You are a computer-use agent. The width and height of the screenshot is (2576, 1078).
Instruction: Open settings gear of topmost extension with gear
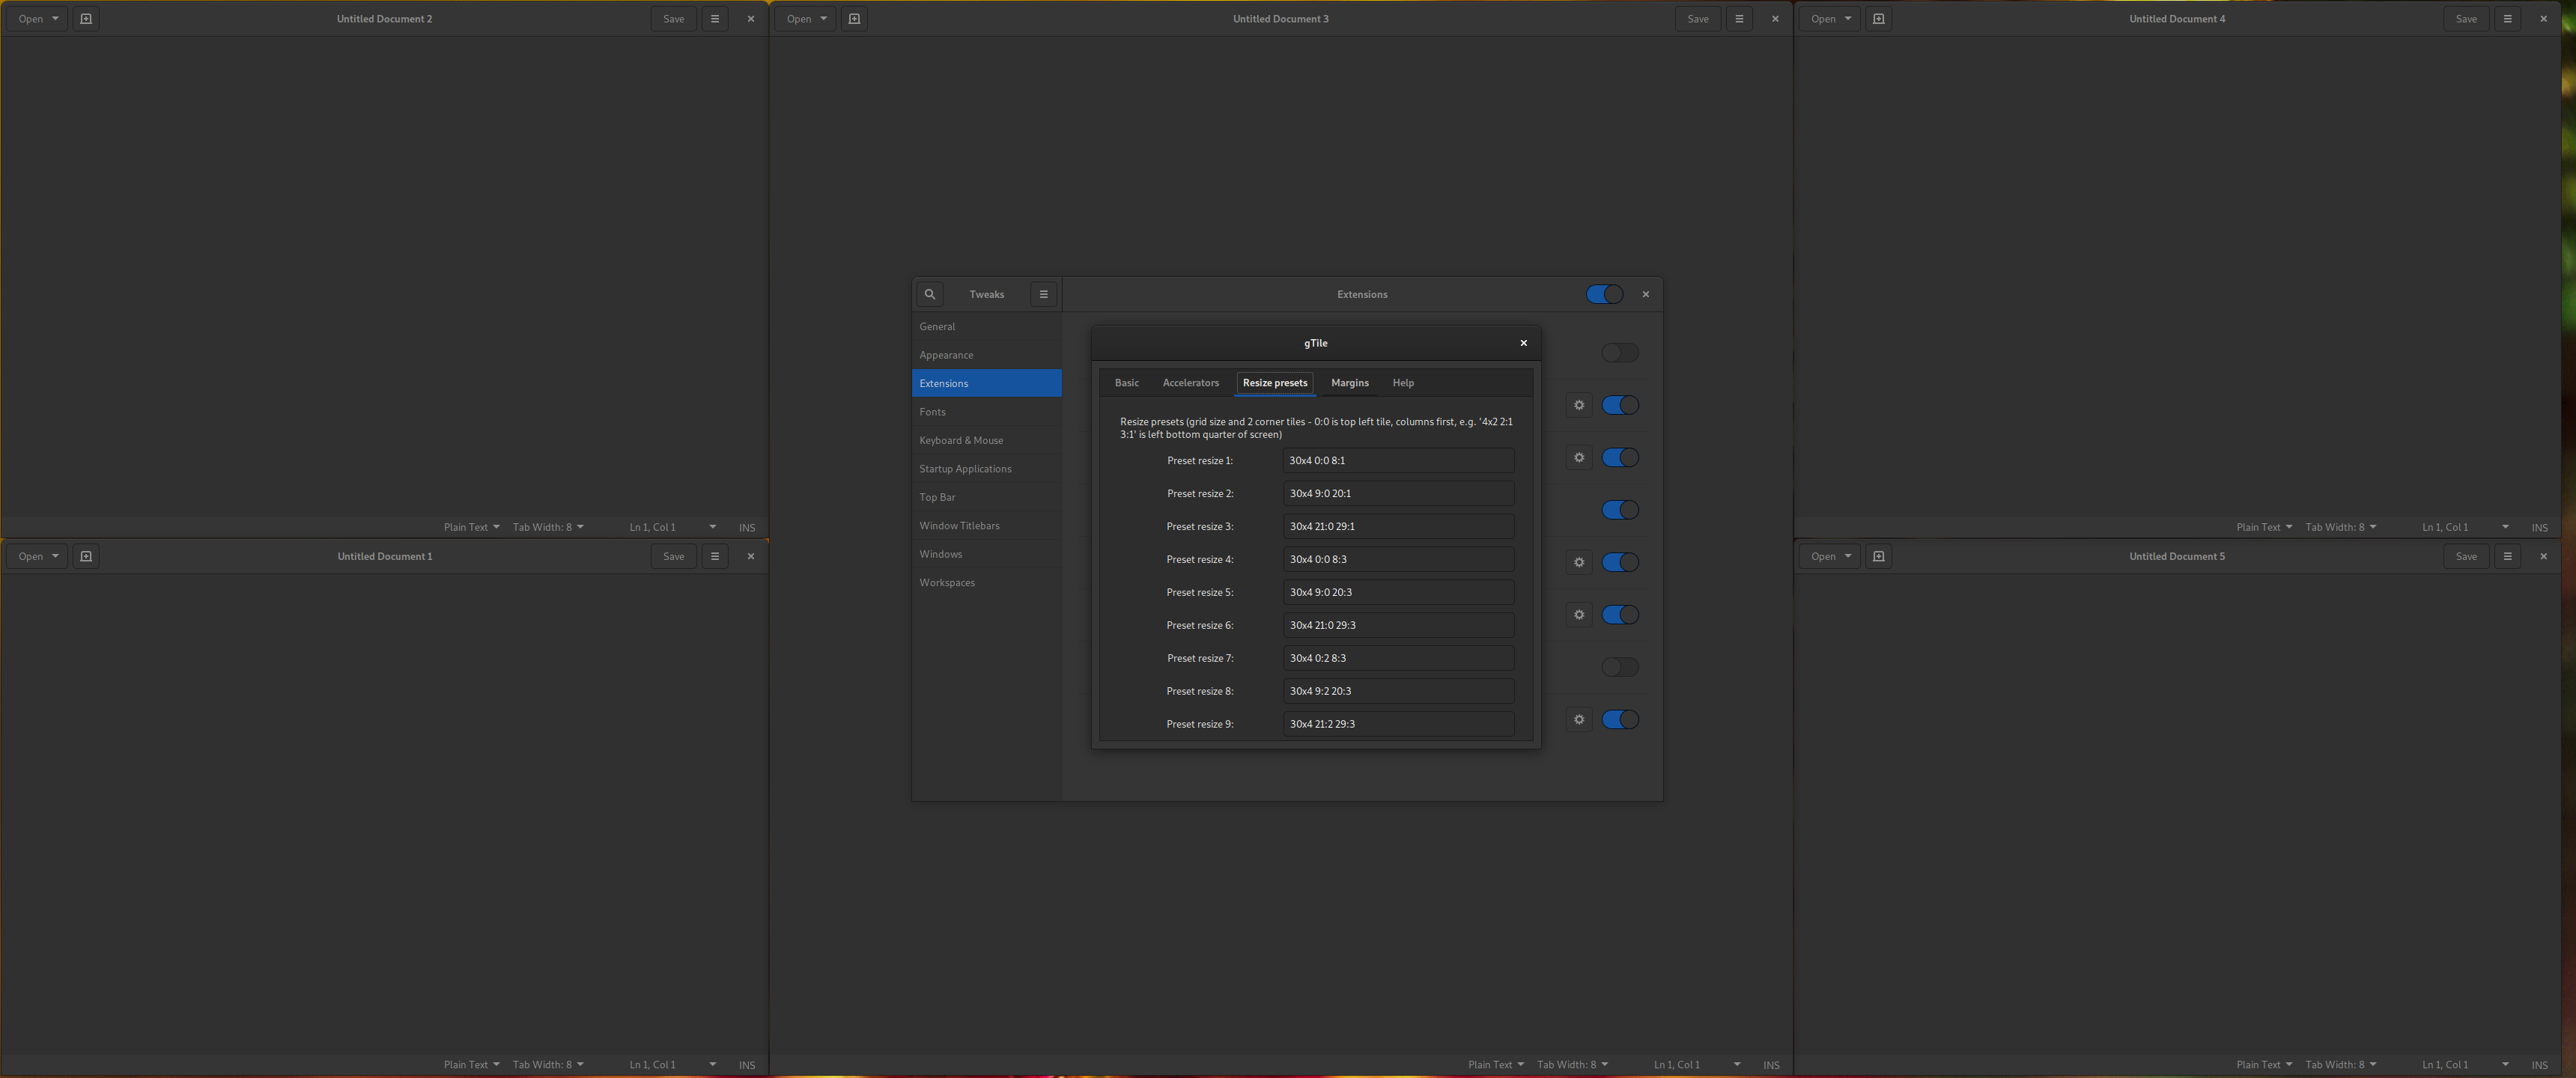coord(1579,405)
